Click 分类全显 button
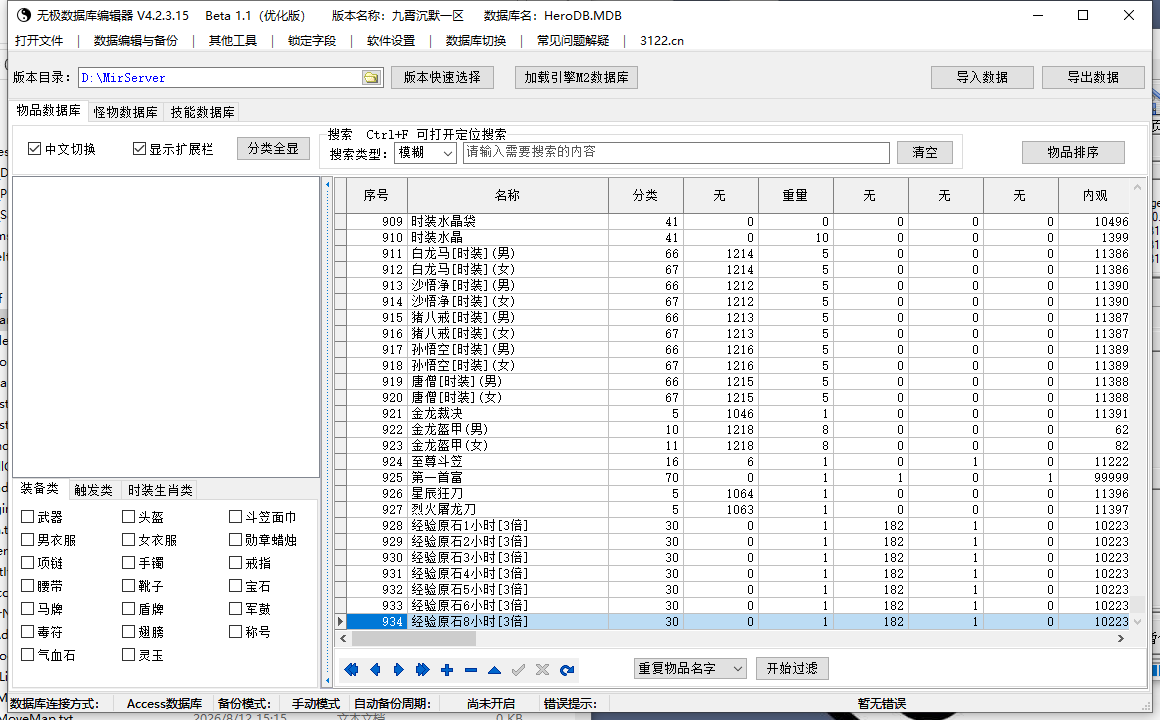Viewport: 1160px width, 720px height. [x=273, y=148]
